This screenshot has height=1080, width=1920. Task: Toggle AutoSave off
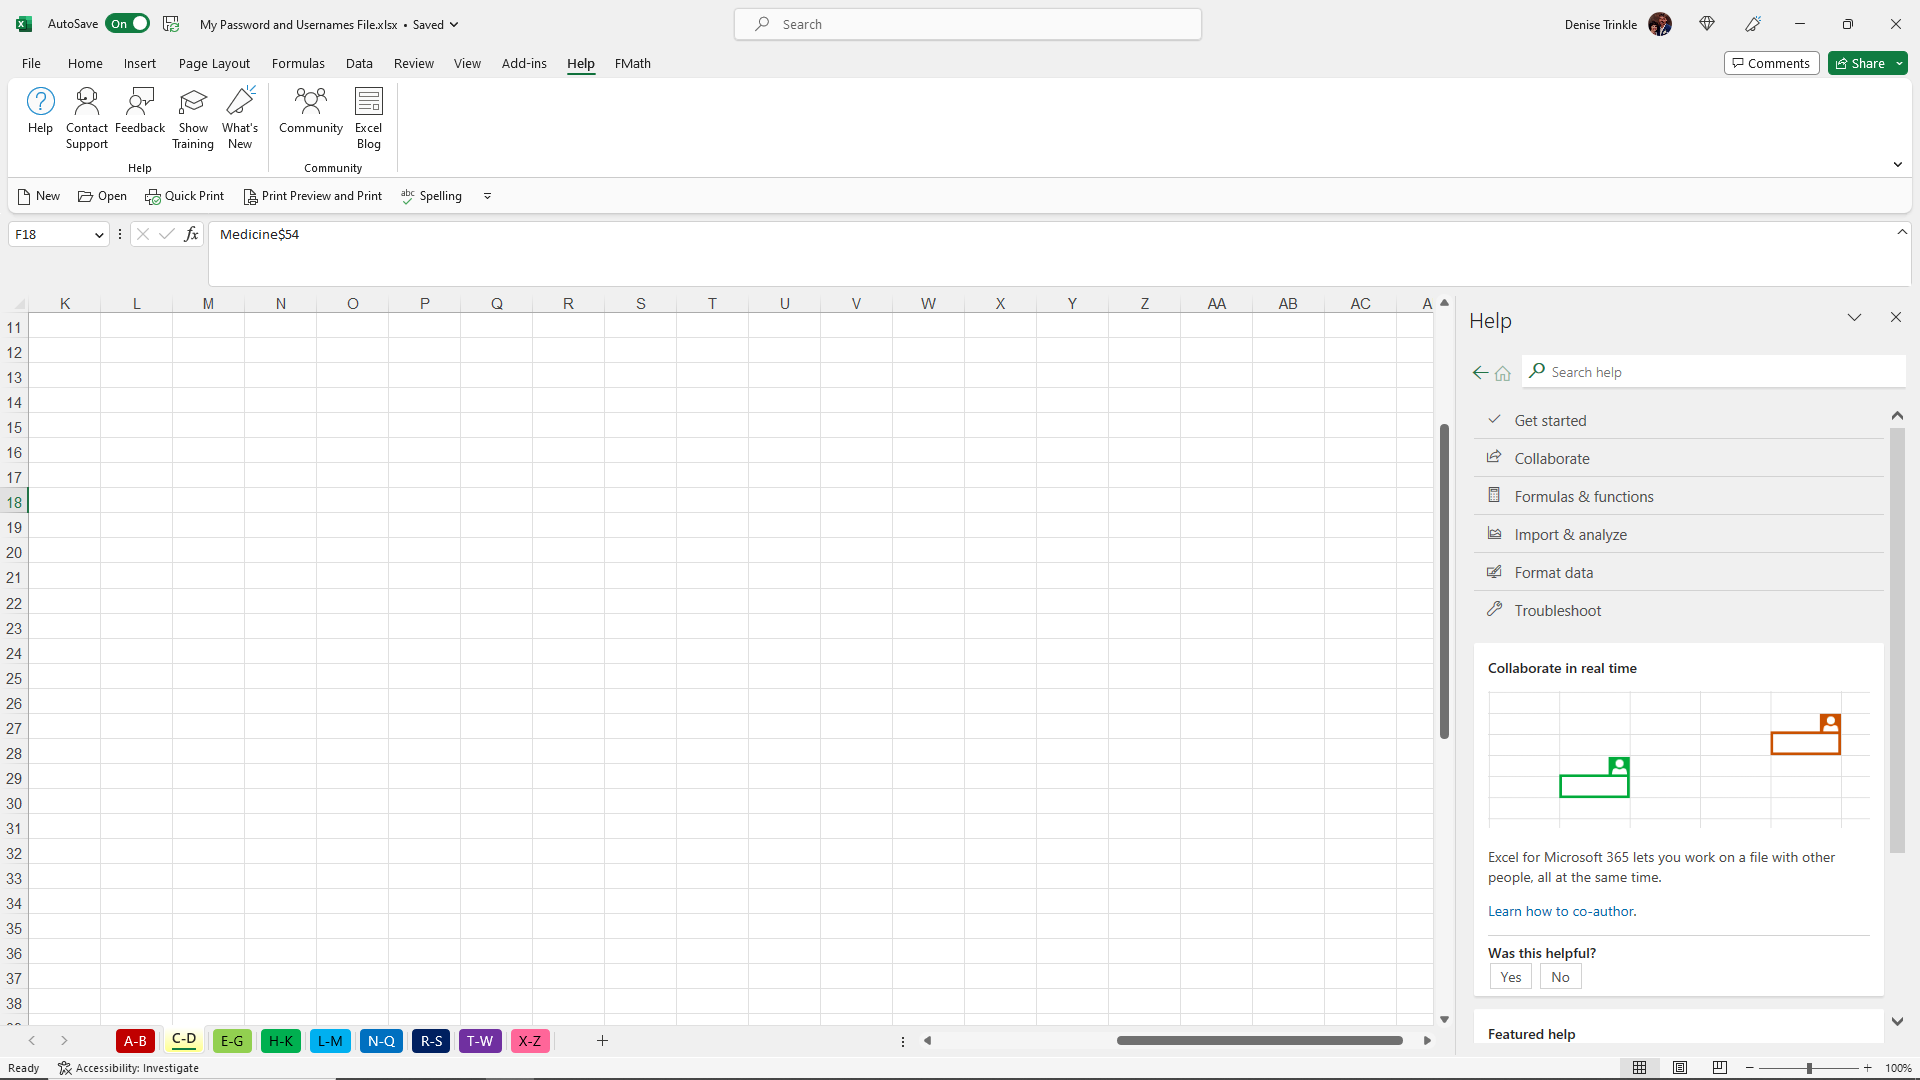tap(128, 24)
